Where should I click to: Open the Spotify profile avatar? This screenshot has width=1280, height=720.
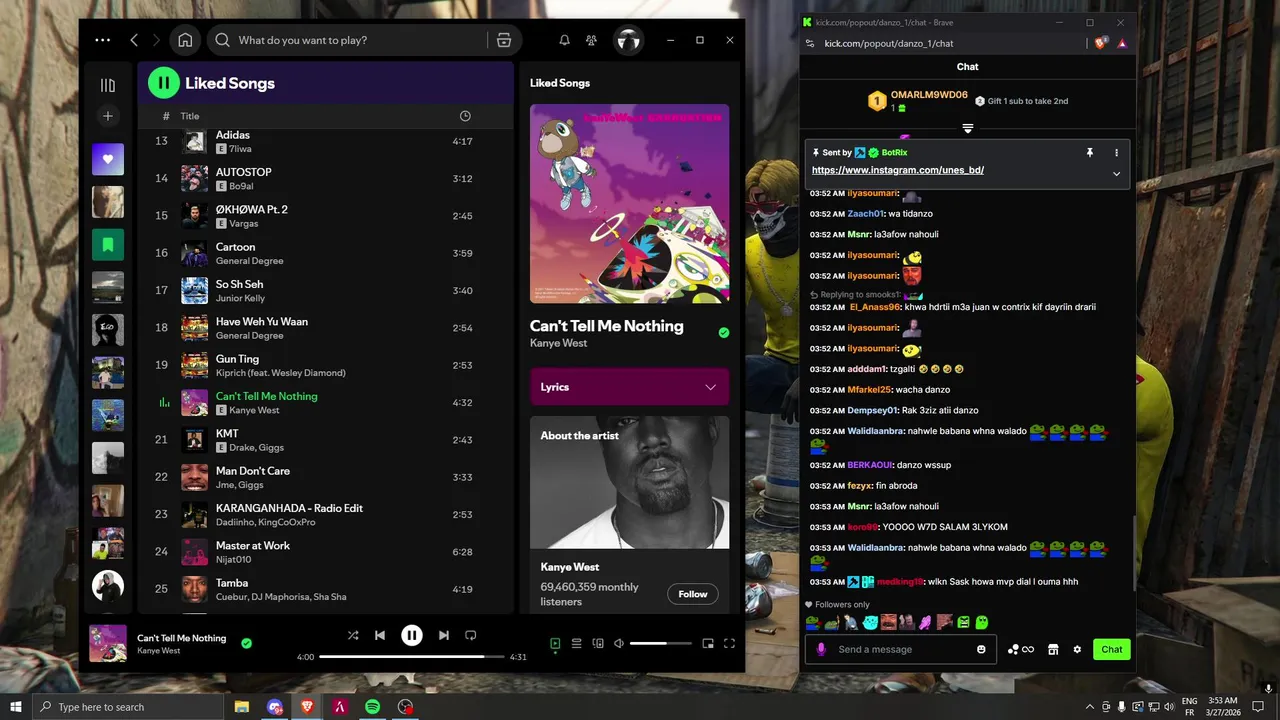(x=628, y=40)
